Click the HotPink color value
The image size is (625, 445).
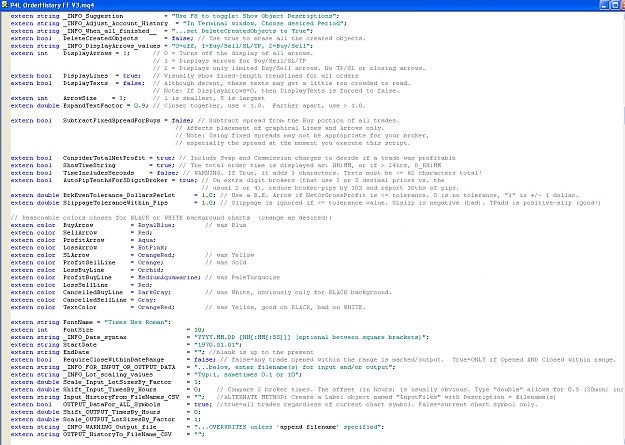151,248
